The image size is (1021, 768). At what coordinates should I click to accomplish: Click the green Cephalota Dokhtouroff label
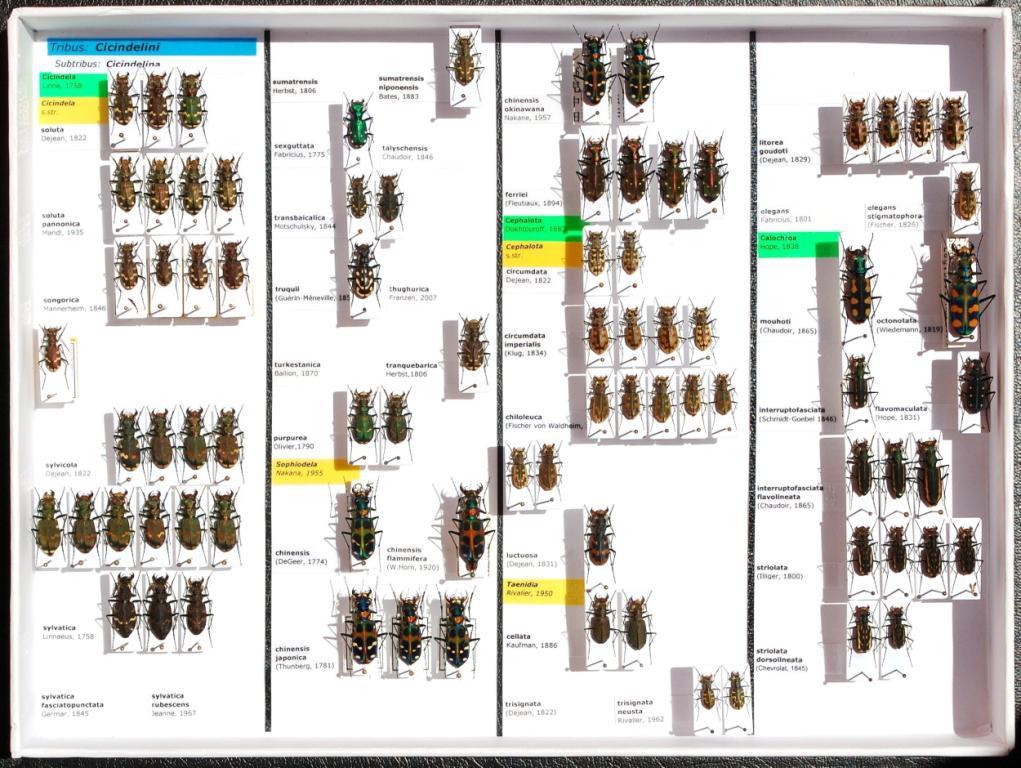(541, 225)
